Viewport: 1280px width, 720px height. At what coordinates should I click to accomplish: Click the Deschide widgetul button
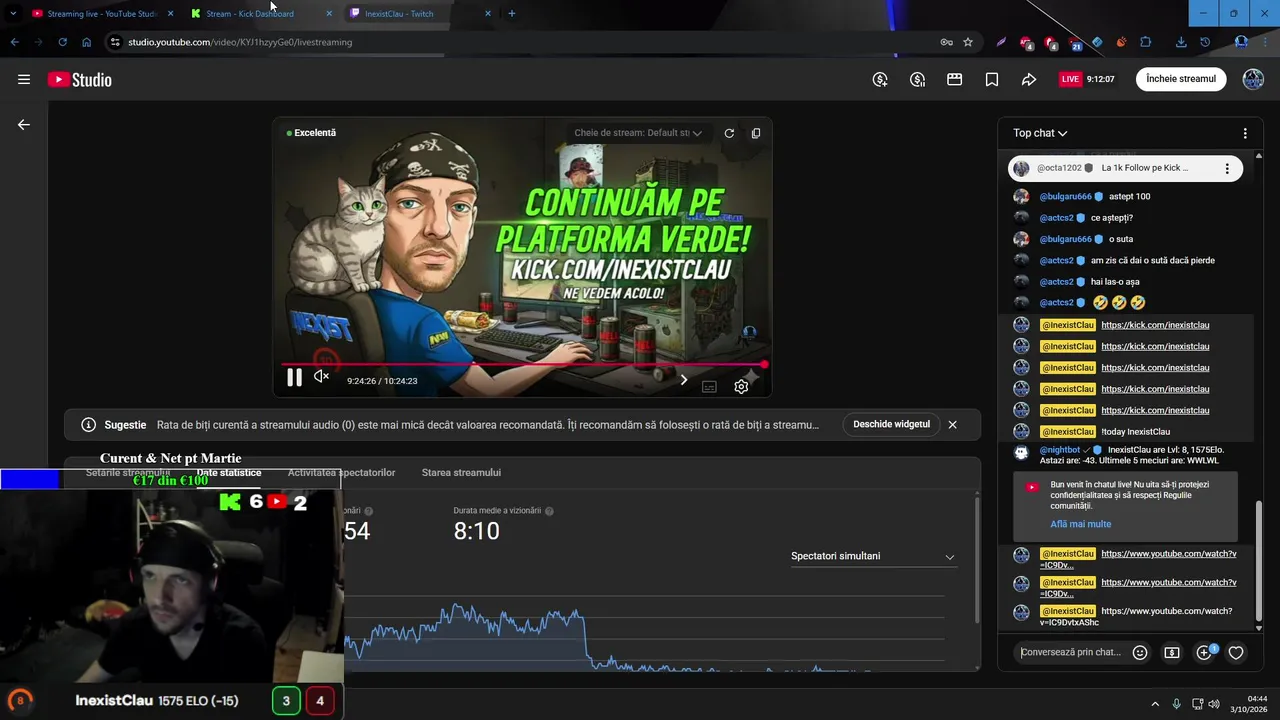click(891, 424)
